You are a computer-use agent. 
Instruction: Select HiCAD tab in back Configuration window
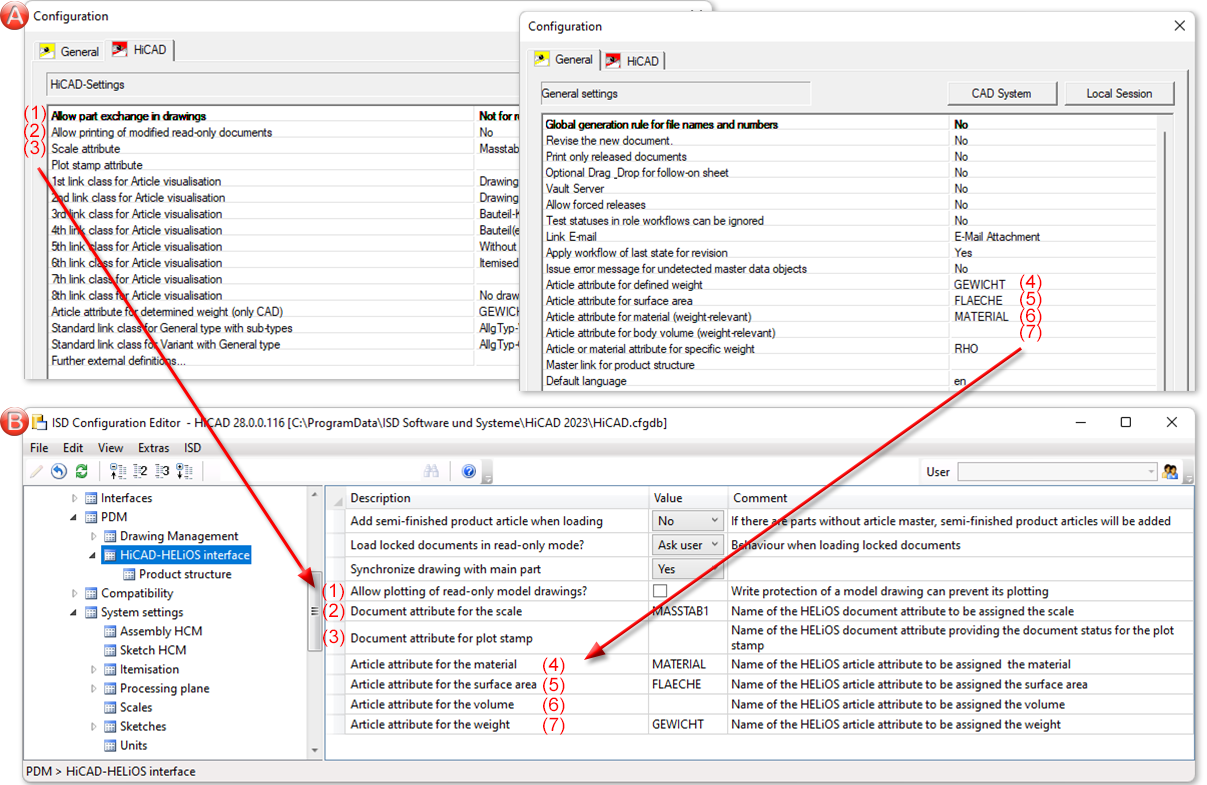point(141,49)
